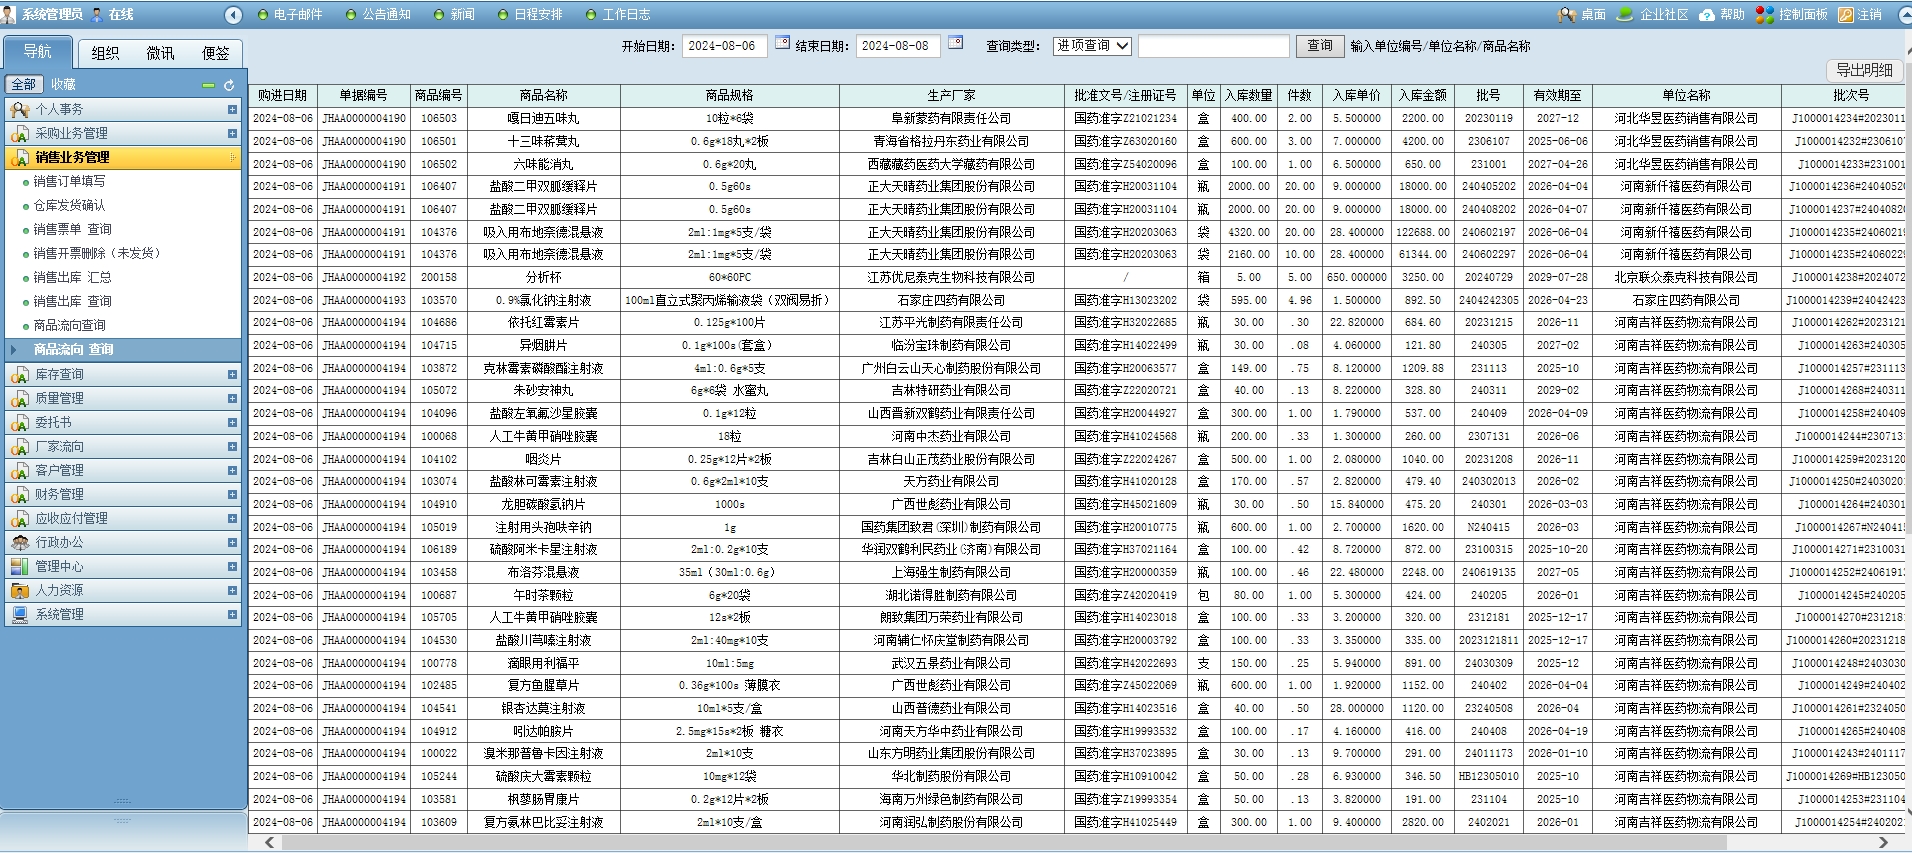Switch to the 导航 tab
This screenshot has width=1912, height=853.
click(38, 52)
